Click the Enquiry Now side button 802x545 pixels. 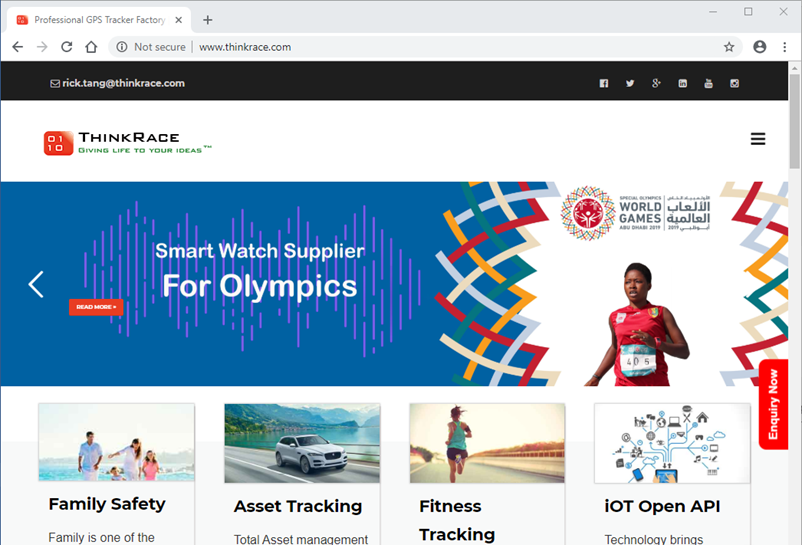point(773,404)
